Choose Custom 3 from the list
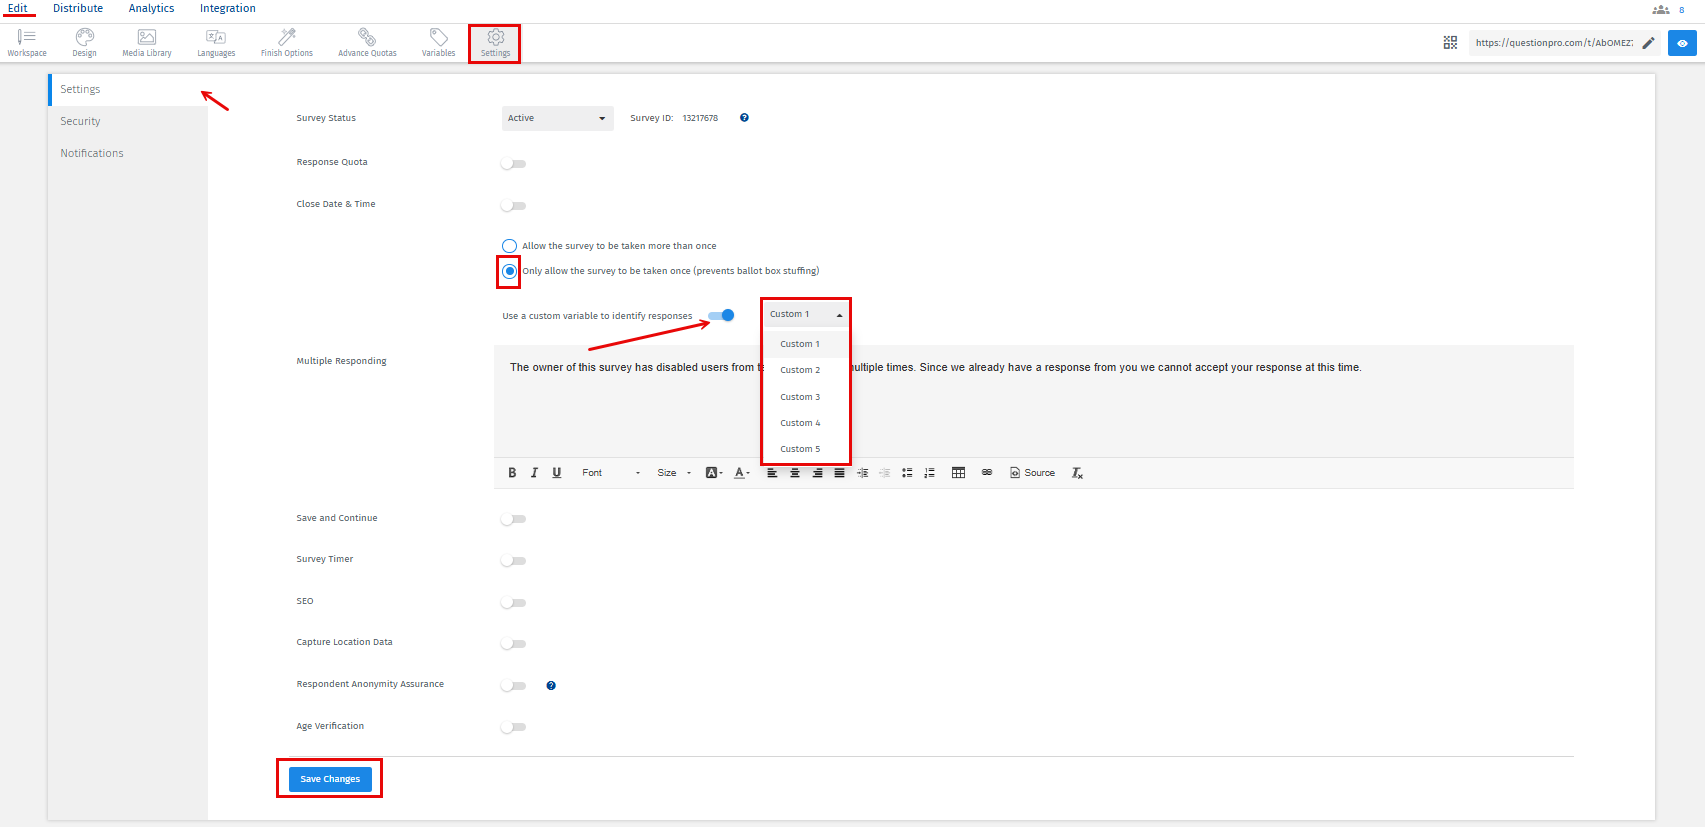Image resolution: width=1705 pixels, height=827 pixels. [806, 397]
